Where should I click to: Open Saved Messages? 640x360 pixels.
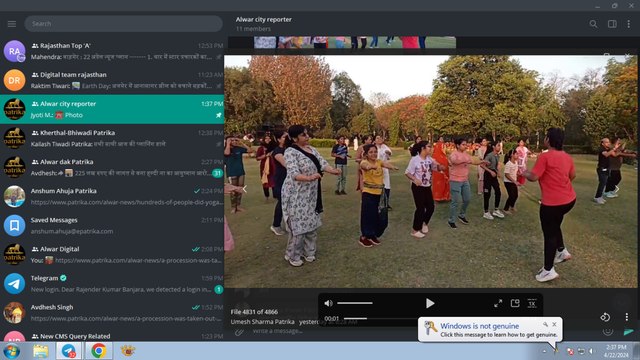pos(112,226)
